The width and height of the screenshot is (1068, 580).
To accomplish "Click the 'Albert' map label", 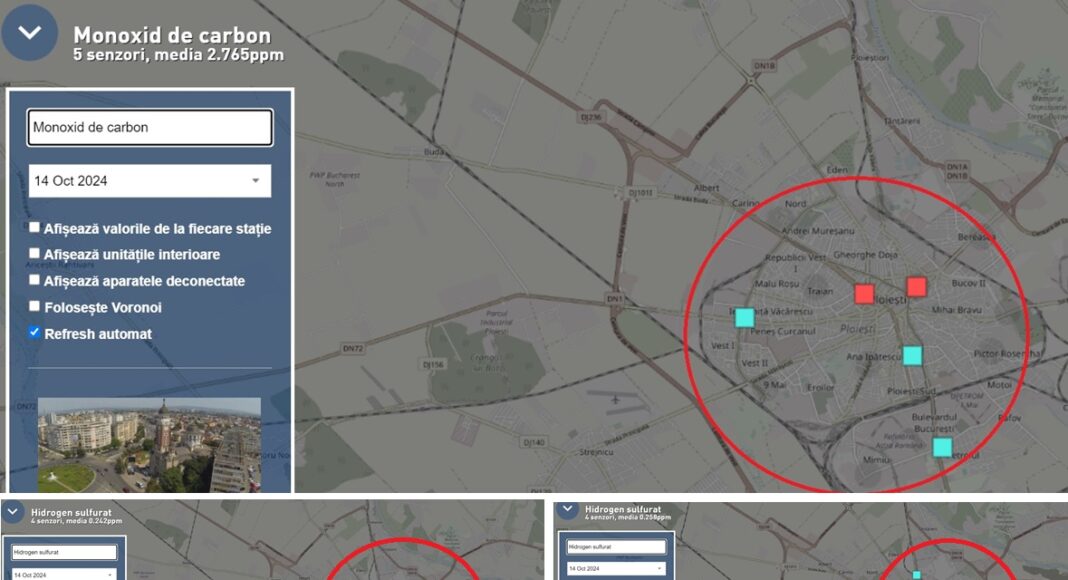I will 706,188.
